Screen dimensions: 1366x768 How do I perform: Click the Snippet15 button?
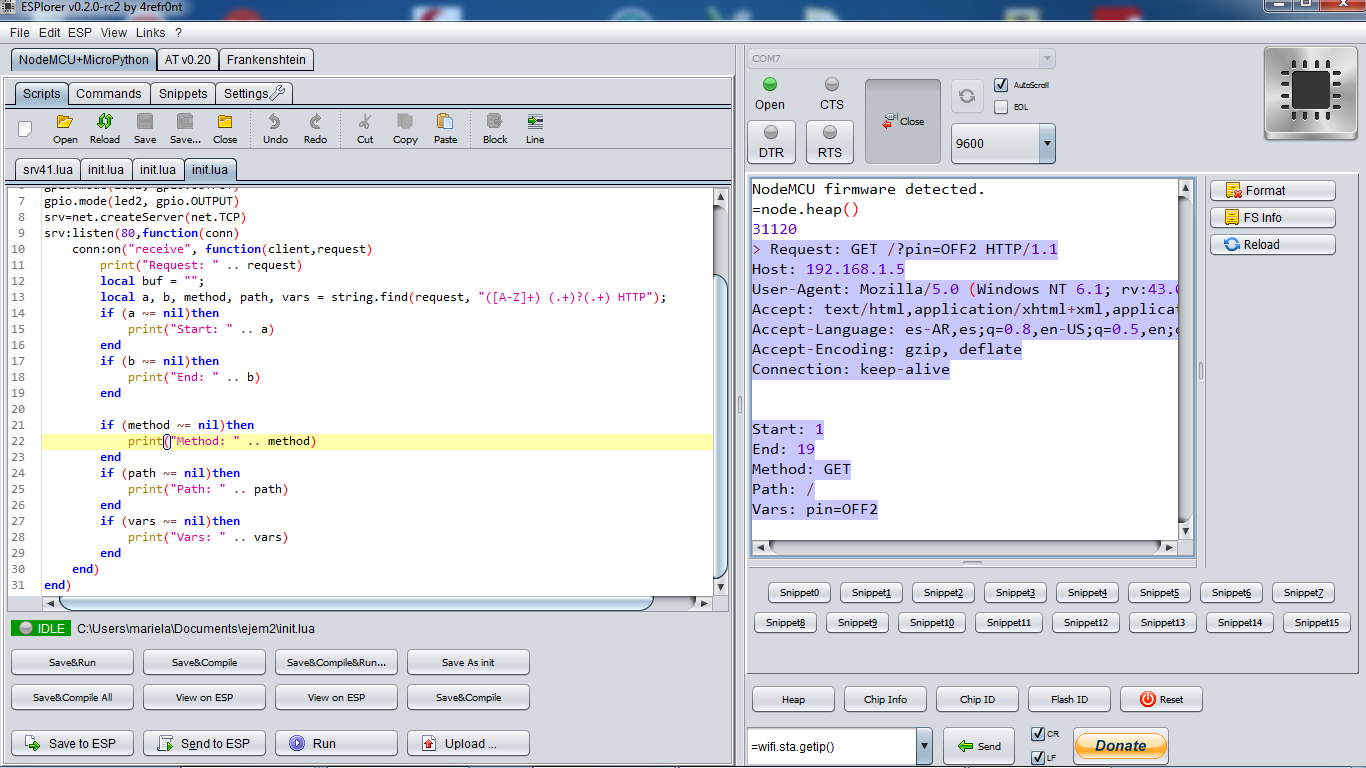tap(1316, 622)
